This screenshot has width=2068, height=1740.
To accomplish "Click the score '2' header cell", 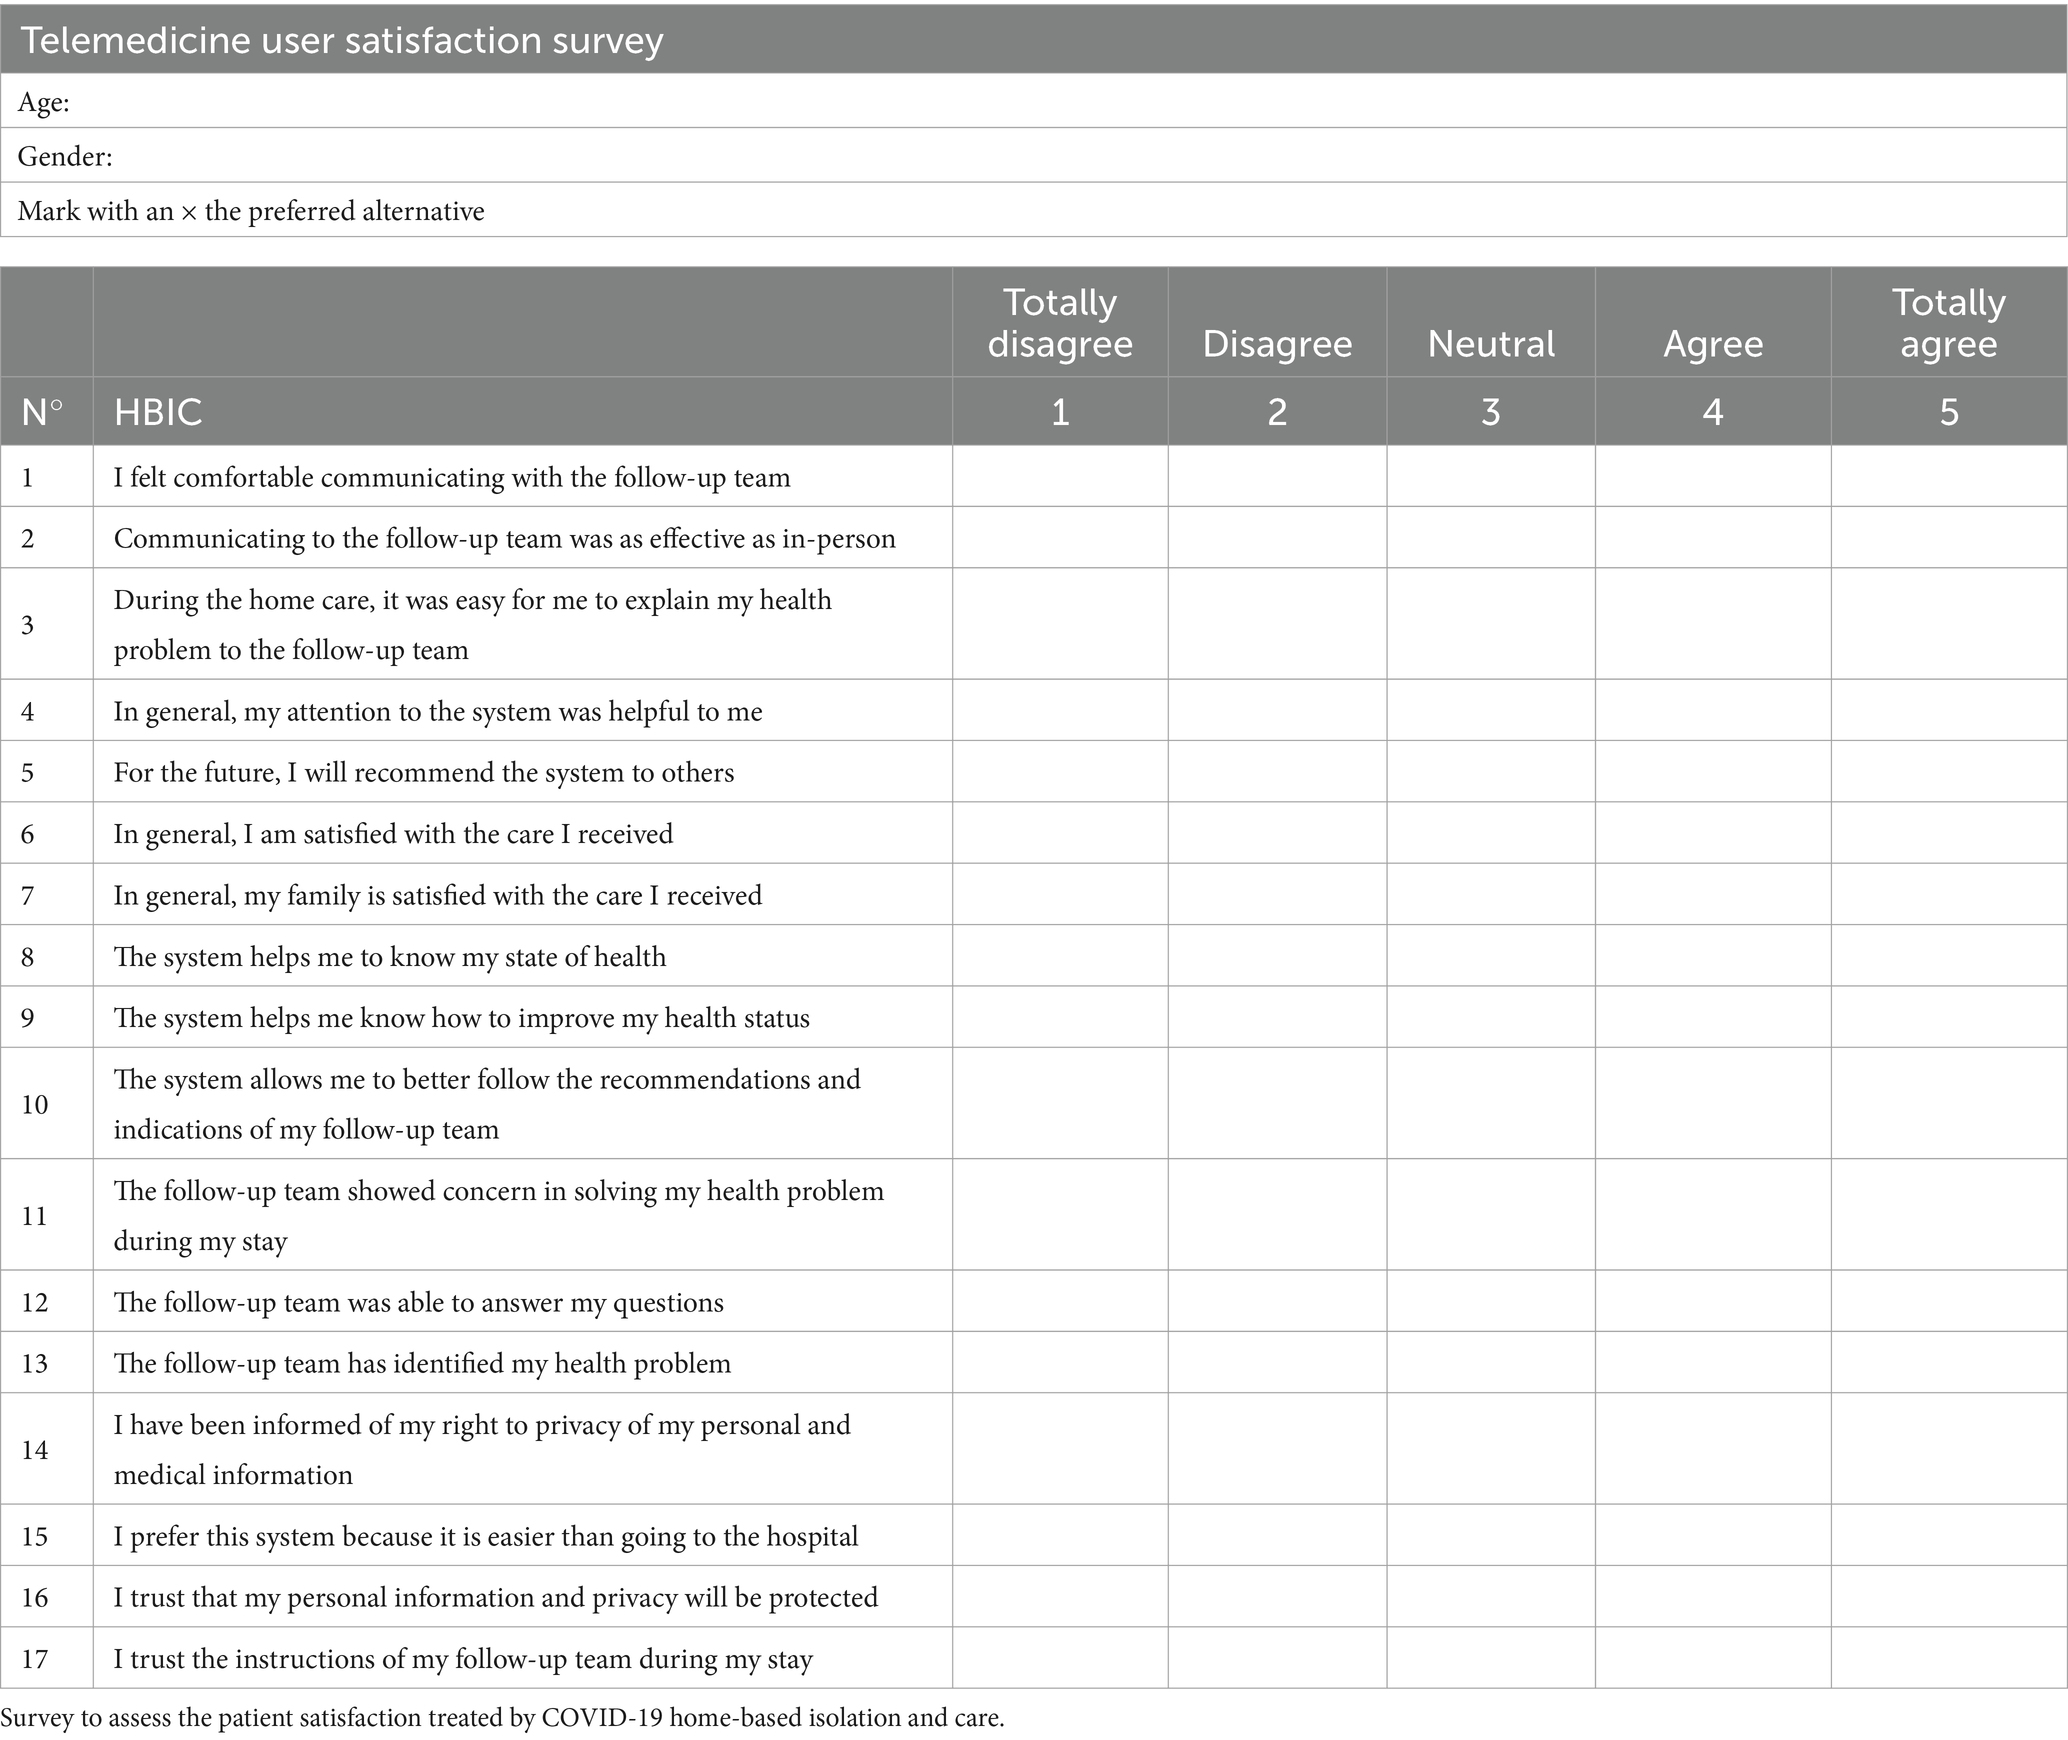I will tap(1277, 411).
